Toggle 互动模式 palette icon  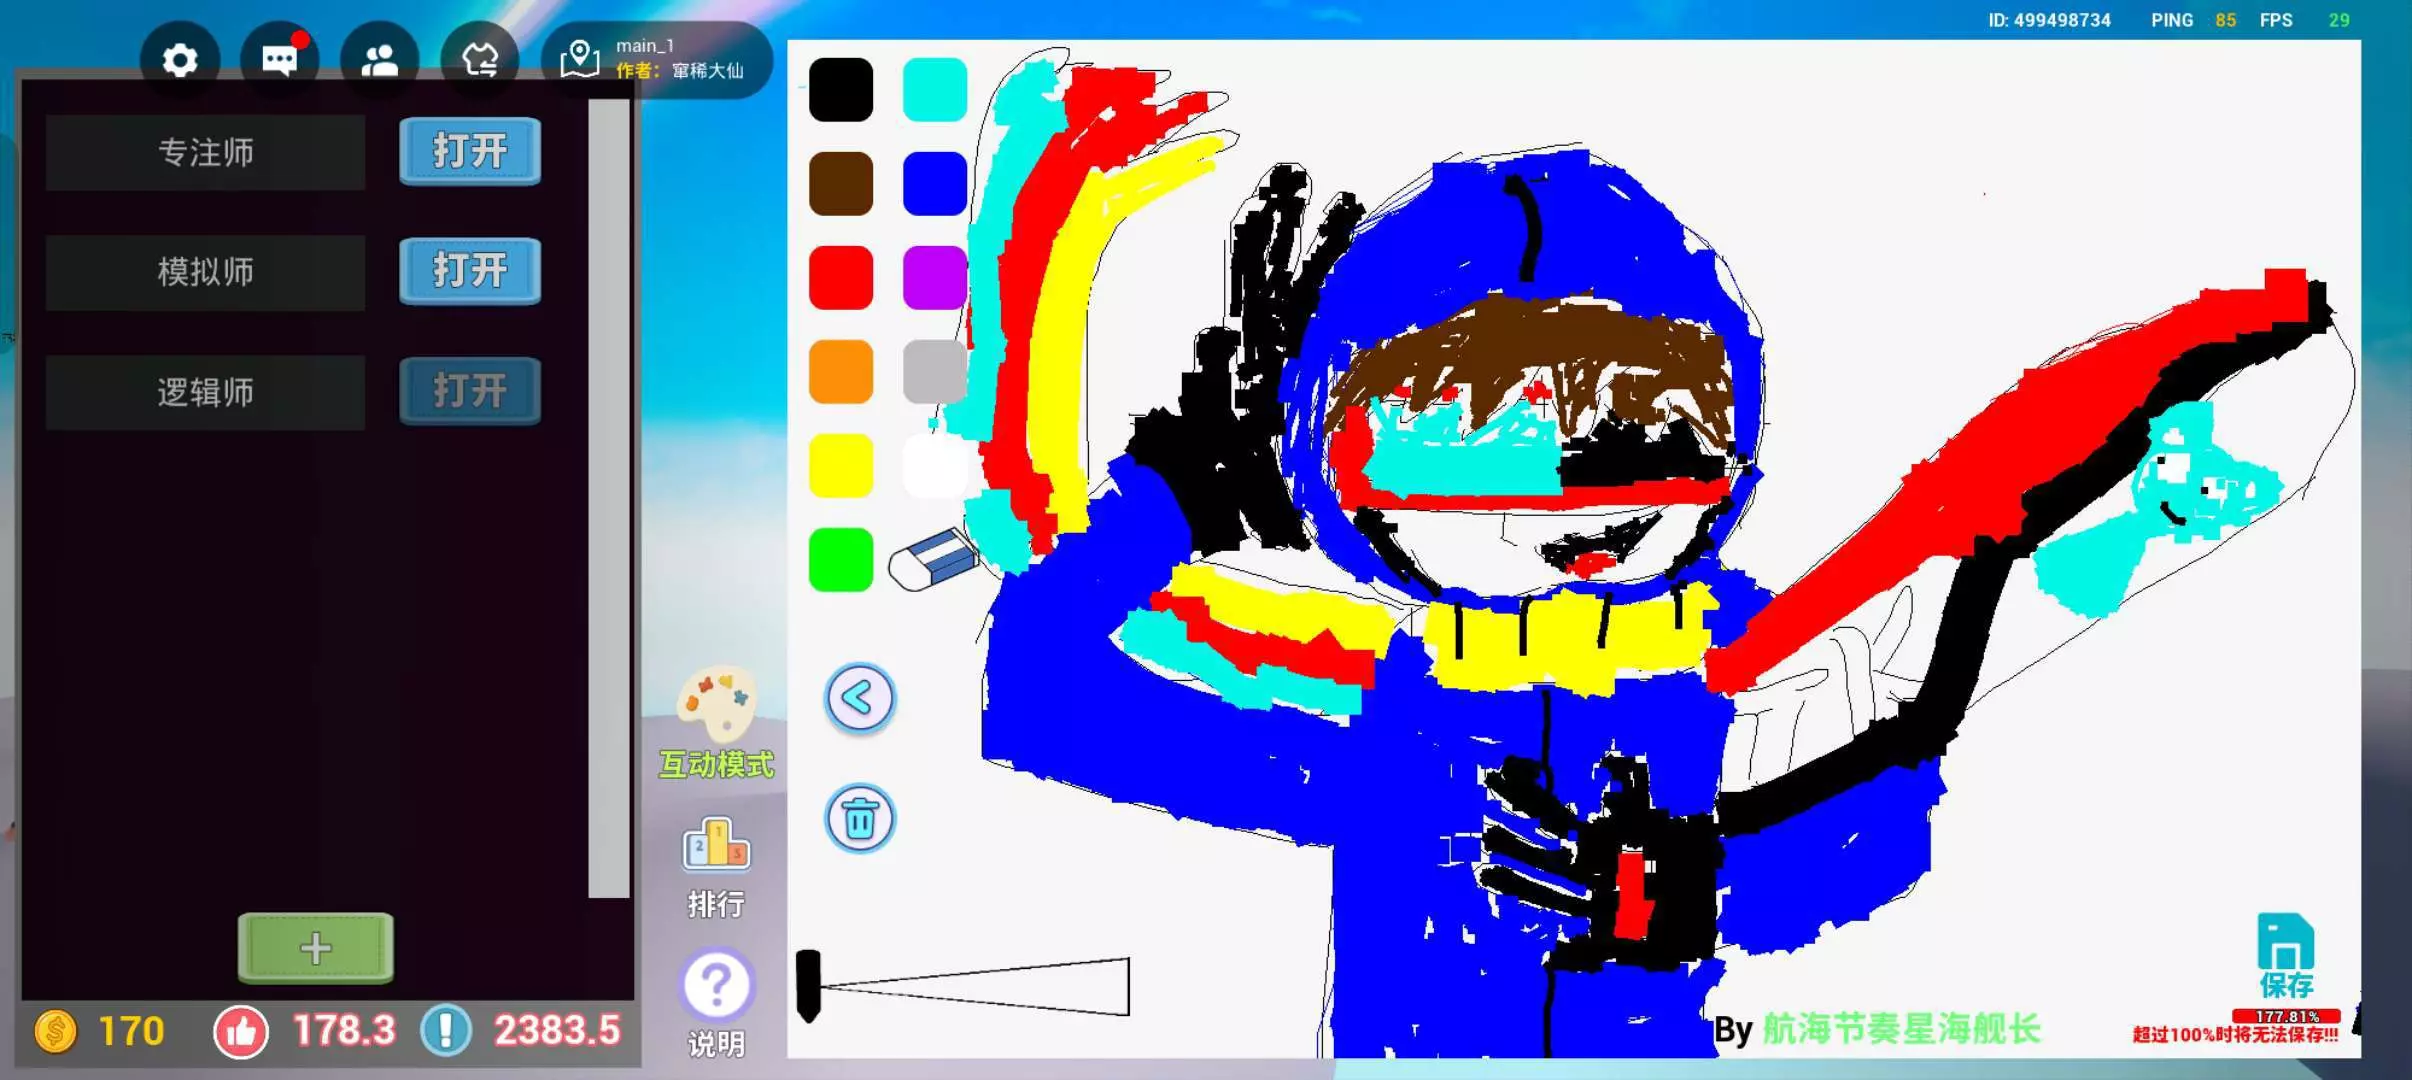[716, 705]
